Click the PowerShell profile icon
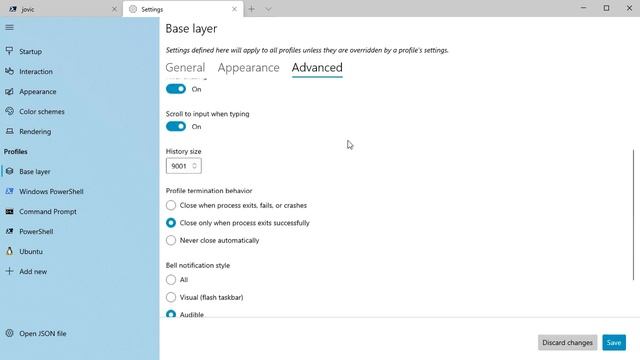 pyautogui.click(x=9, y=231)
